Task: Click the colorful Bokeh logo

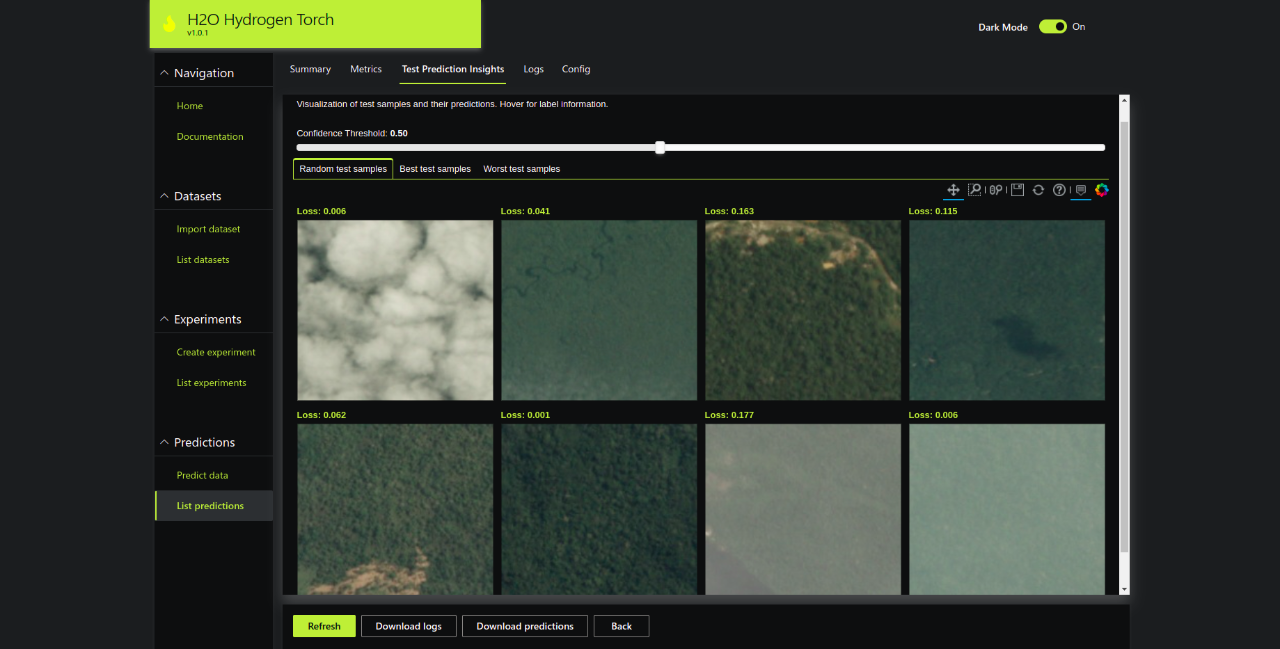Action: 1102,190
